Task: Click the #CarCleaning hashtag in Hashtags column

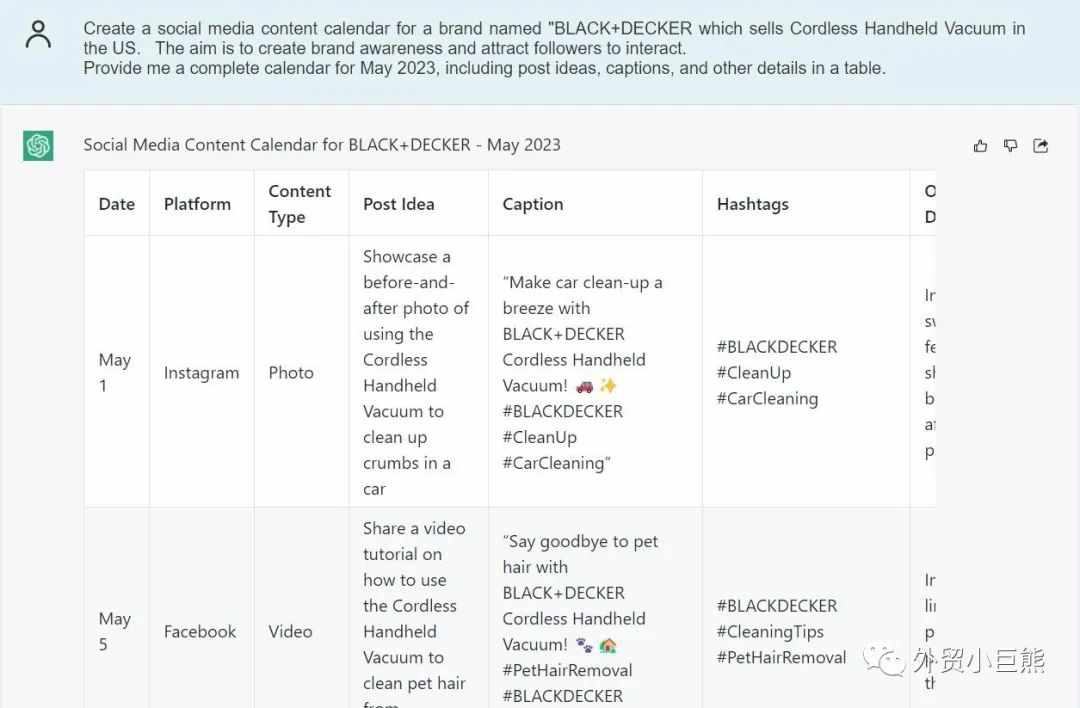Action: coord(767,399)
